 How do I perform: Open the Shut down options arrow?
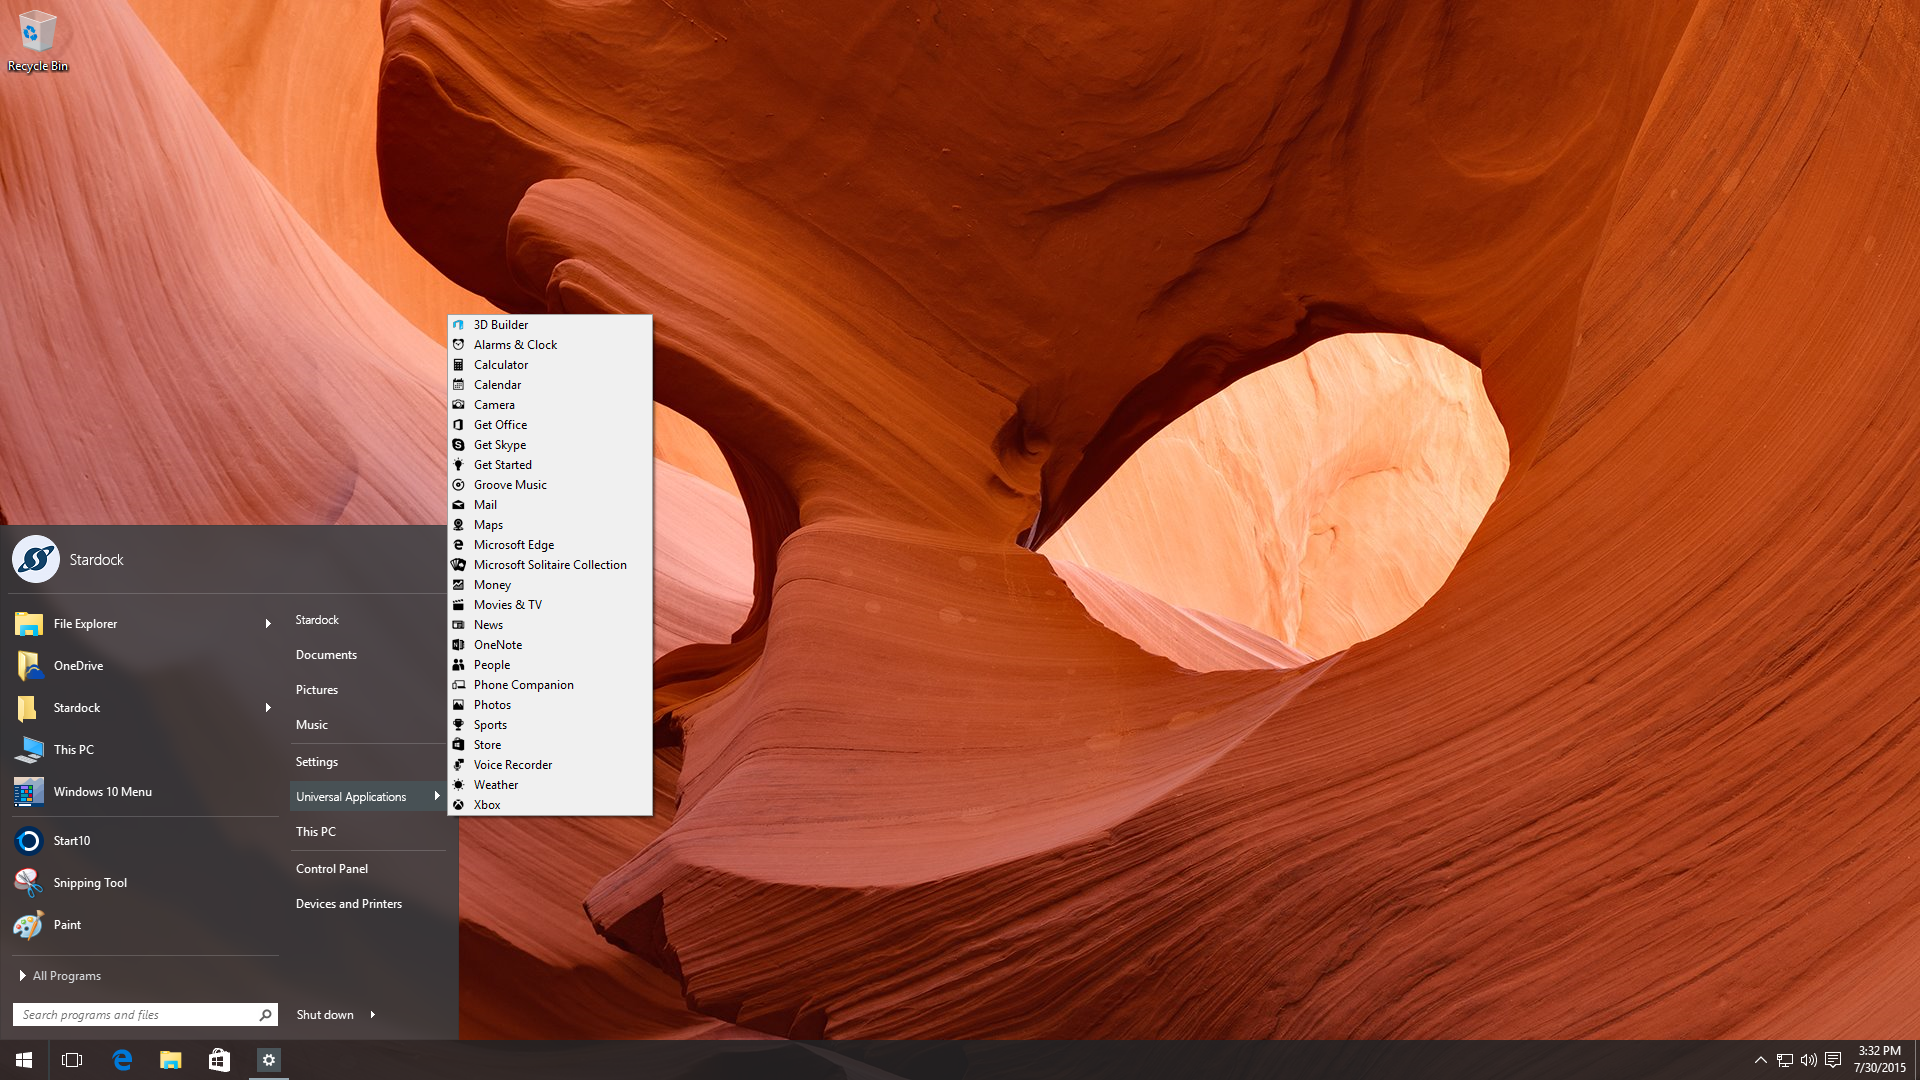373,1015
